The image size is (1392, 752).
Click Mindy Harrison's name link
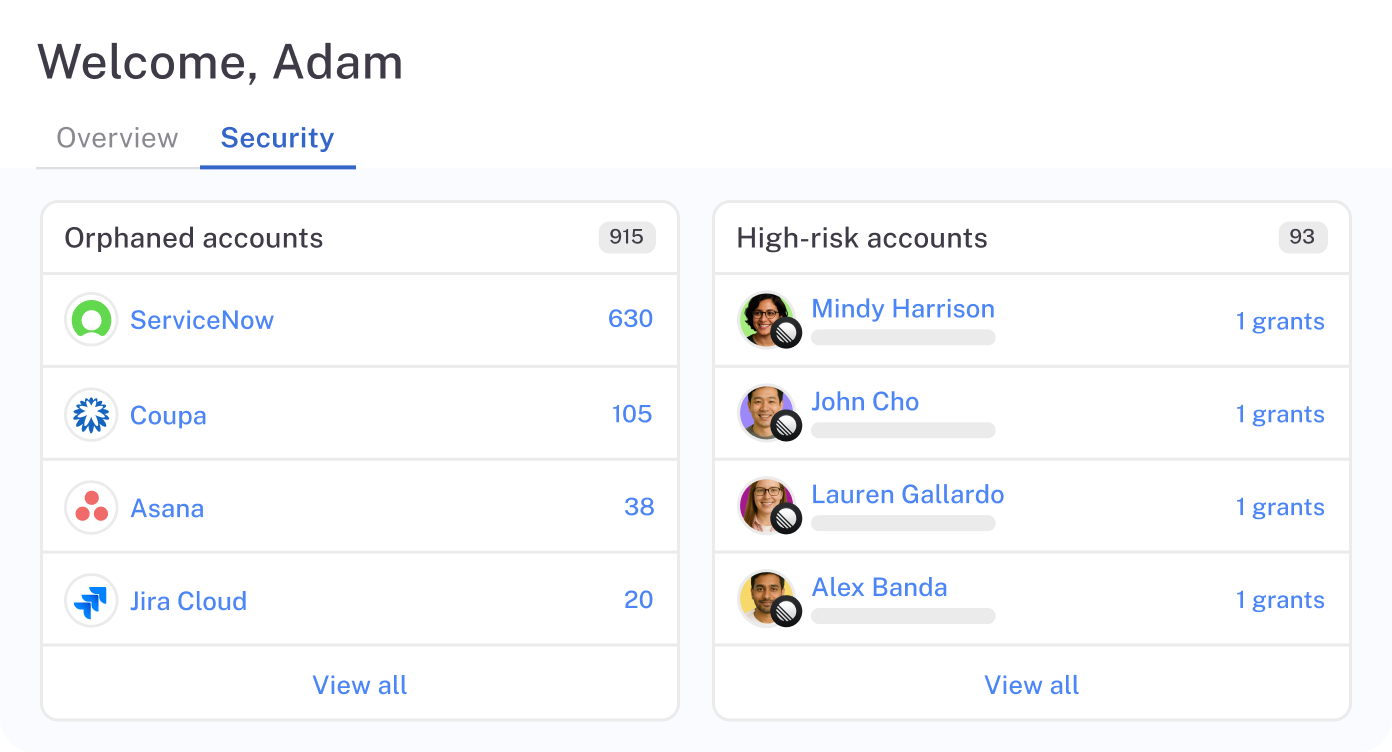[x=903, y=308]
